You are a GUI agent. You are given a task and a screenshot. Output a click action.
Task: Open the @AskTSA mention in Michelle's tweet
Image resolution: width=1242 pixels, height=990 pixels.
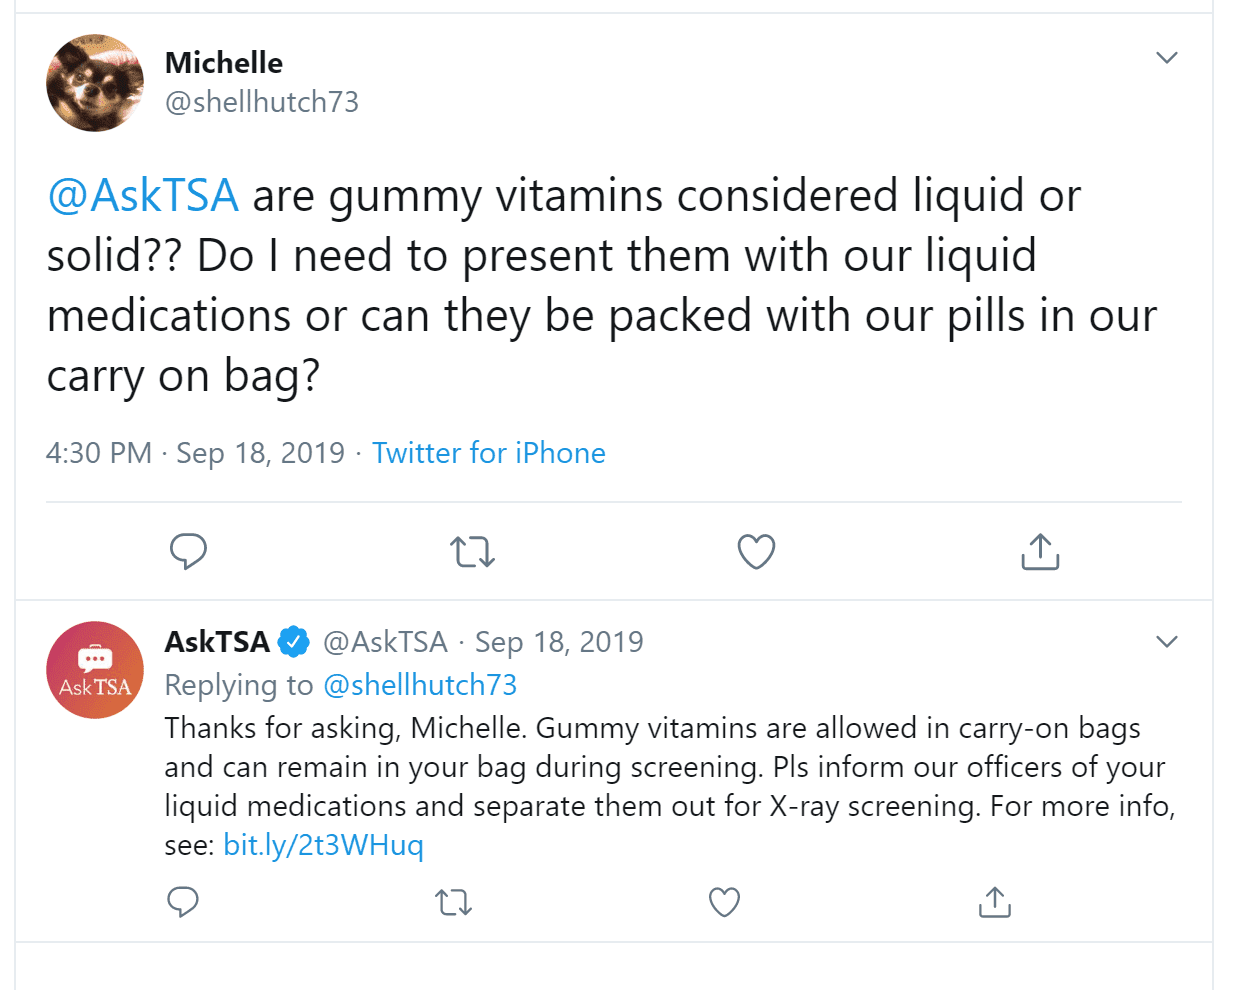tap(143, 195)
